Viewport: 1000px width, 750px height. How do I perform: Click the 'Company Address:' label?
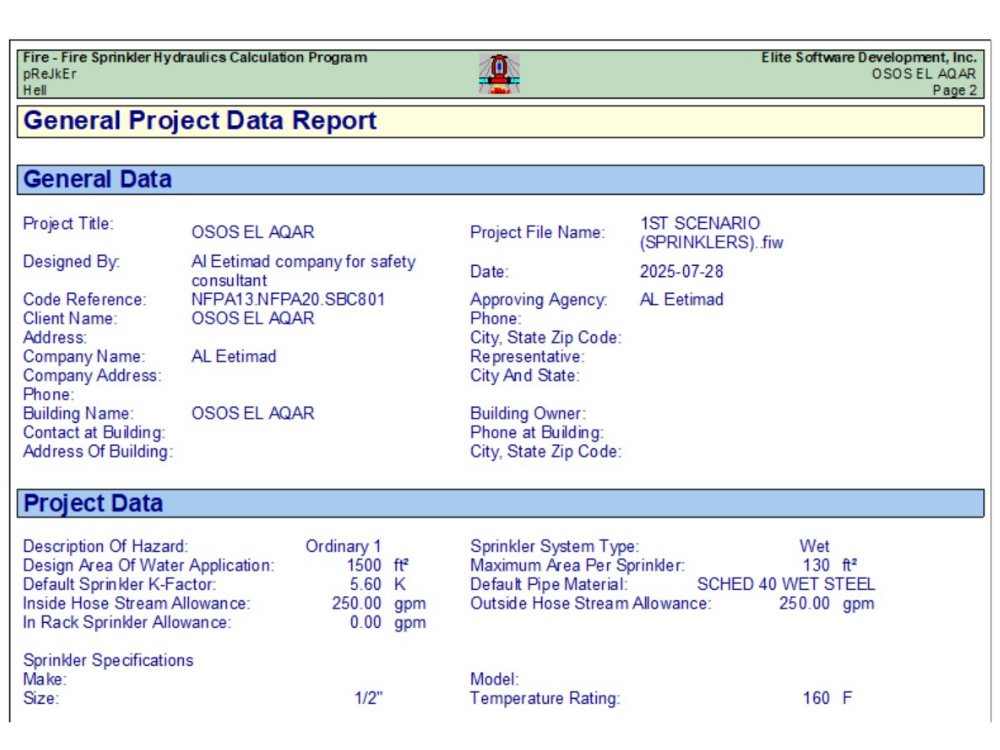[x=92, y=376]
